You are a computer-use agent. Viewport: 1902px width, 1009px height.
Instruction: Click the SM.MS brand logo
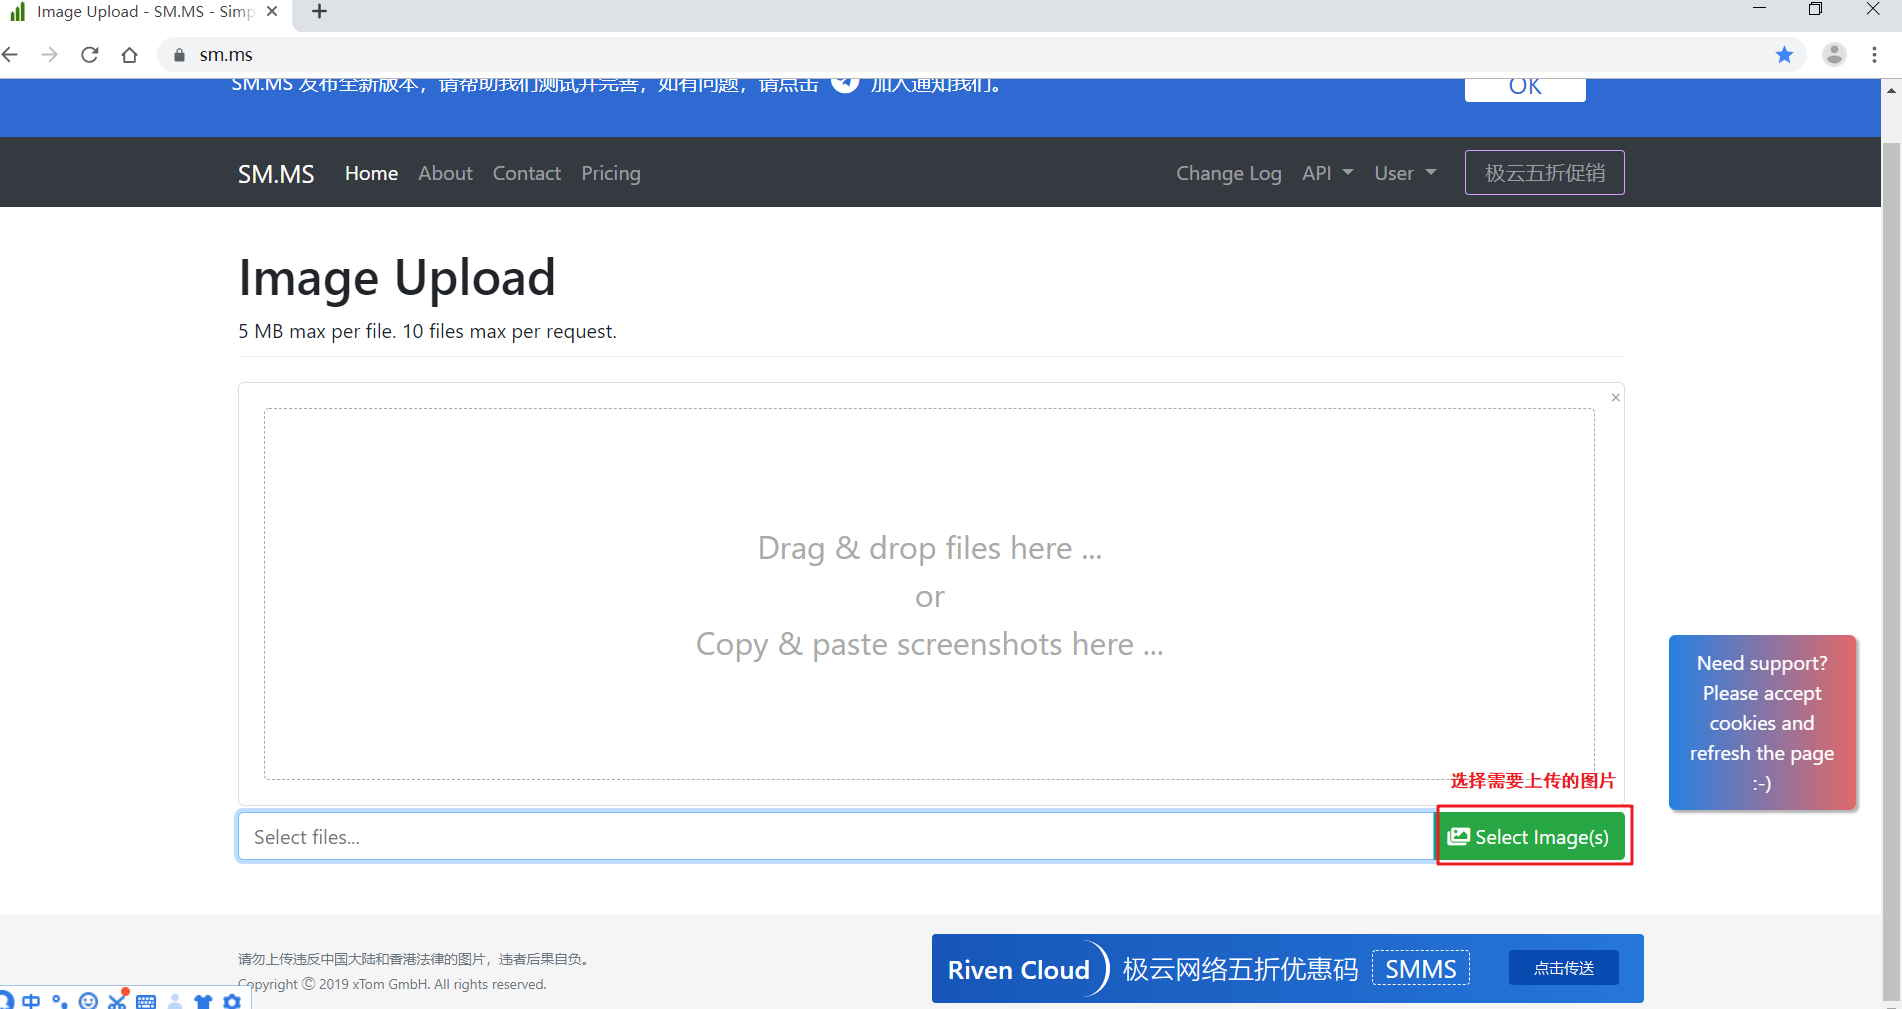coord(276,174)
